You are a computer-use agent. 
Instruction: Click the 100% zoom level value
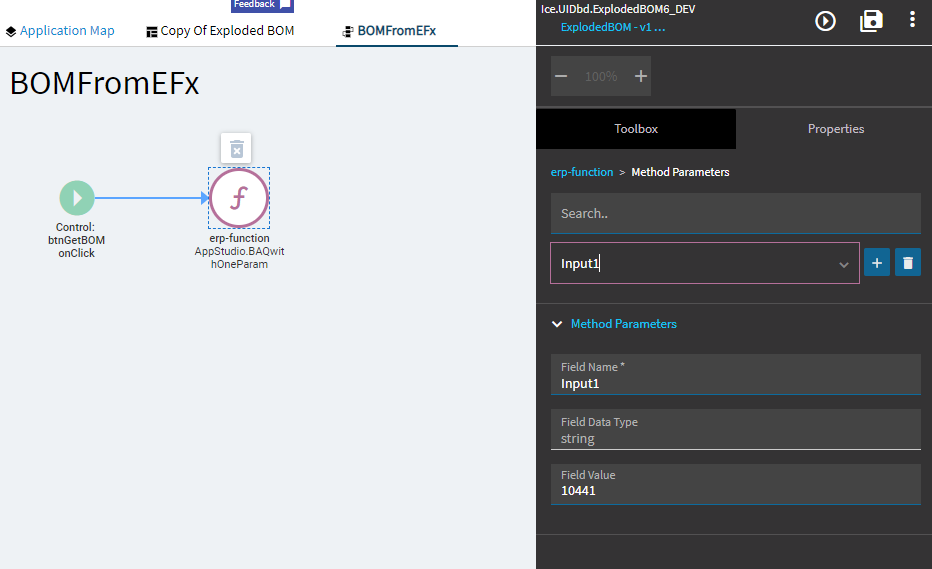tap(600, 76)
